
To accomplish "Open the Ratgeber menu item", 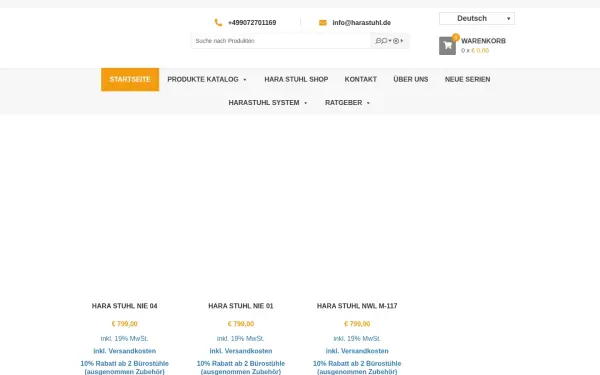I will 343,103.
